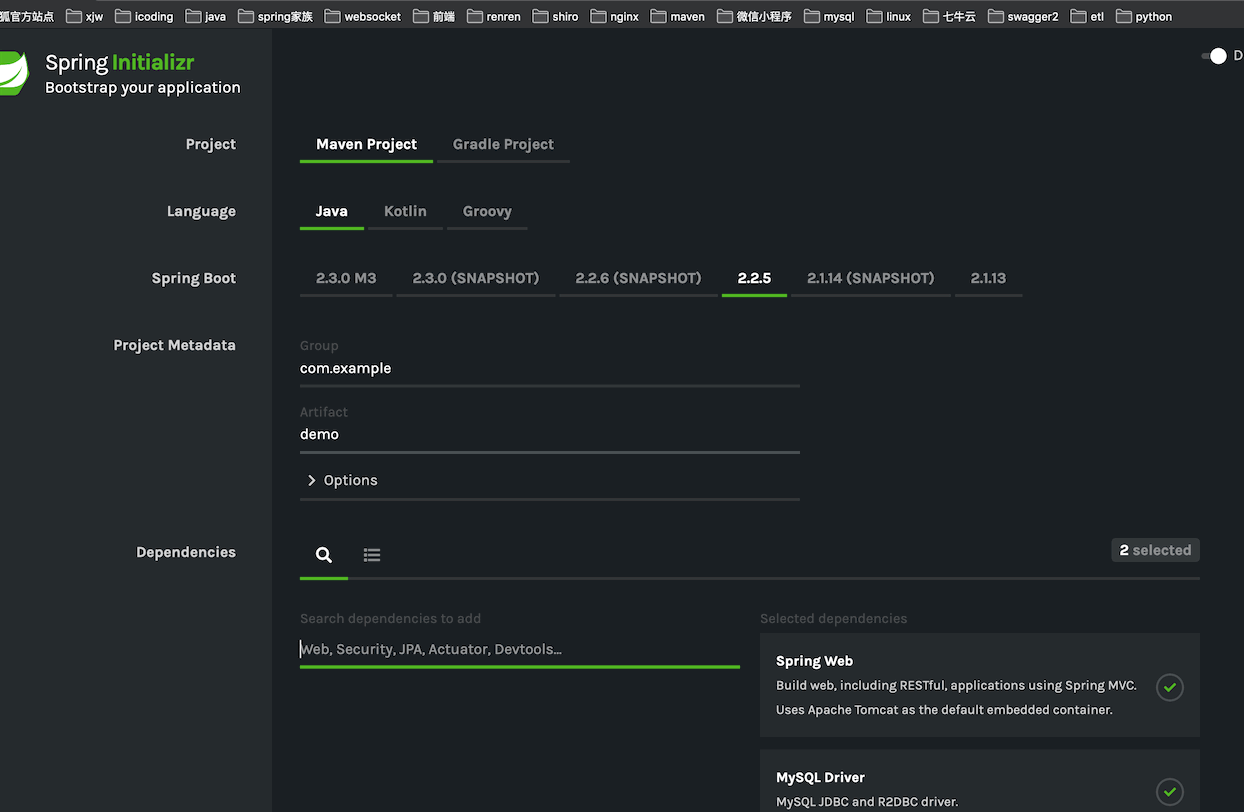Select Spring Boot version 2.3.0 M3

(x=346, y=278)
